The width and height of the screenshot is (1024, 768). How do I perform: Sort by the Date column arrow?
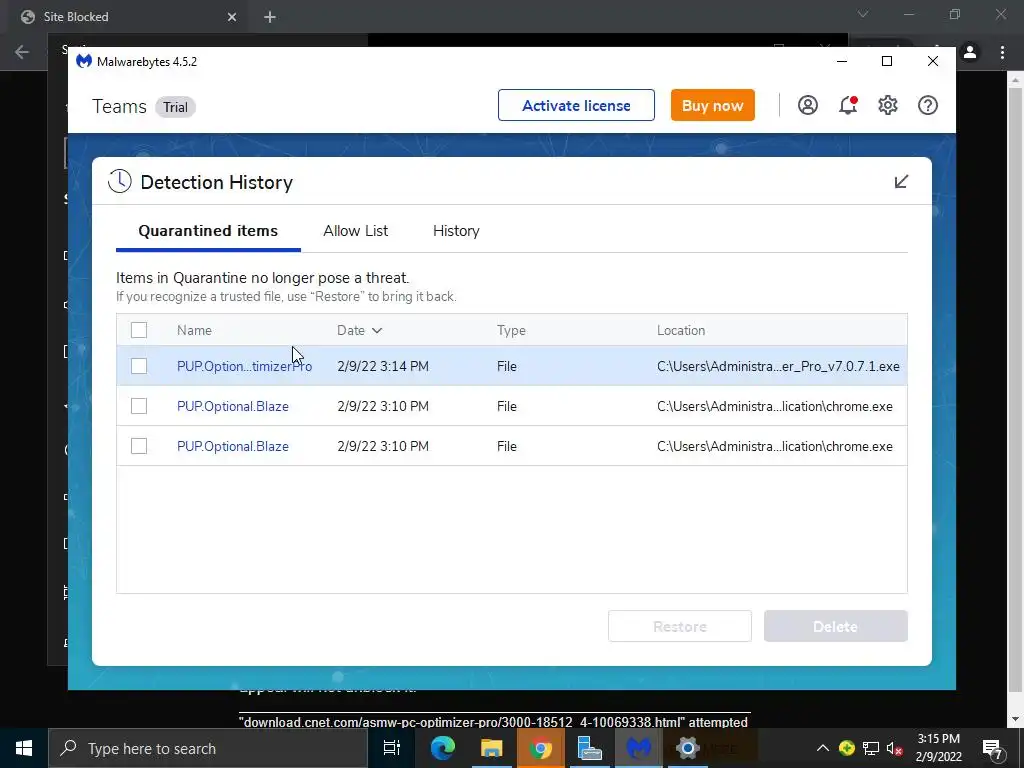click(377, 330)
